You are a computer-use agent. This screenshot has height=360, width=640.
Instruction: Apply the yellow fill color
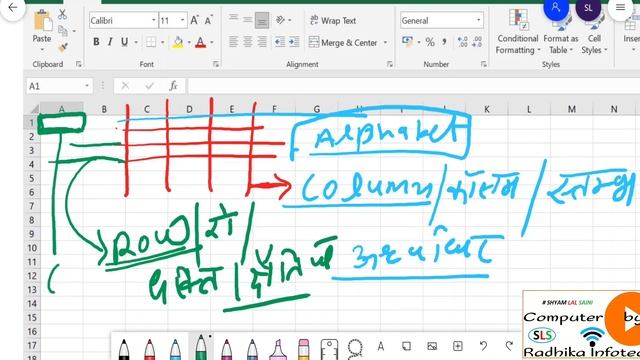click(x=178, y=42)
